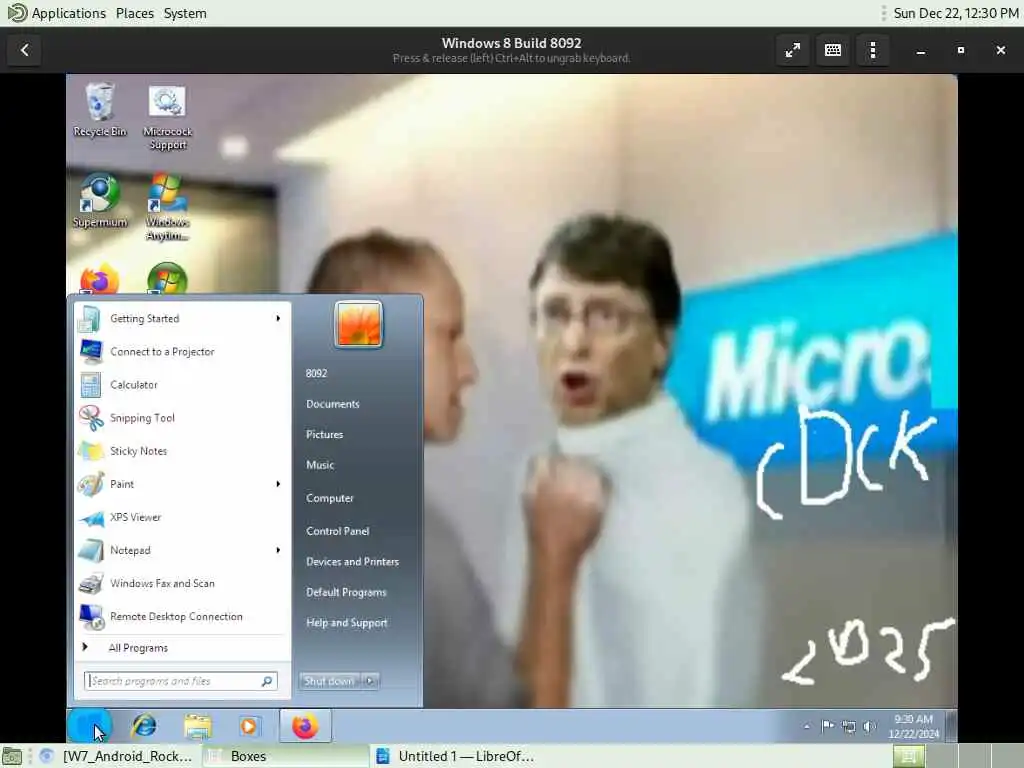1024x768 pixels.
Task: Open Music from Start menu
Action: point(320,465)
